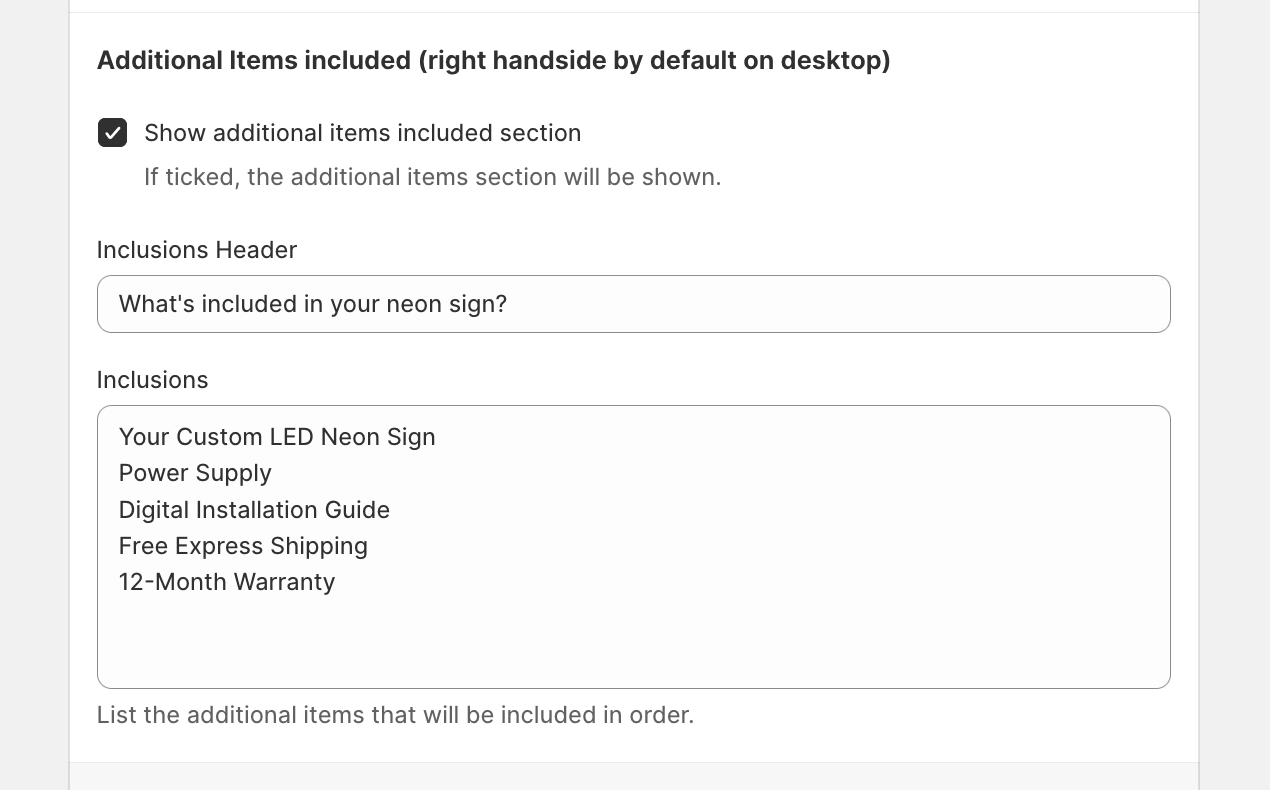1270x790 pixels.
Task: Click the word 'What's' in the header field
Action: [x=156, y=304]
